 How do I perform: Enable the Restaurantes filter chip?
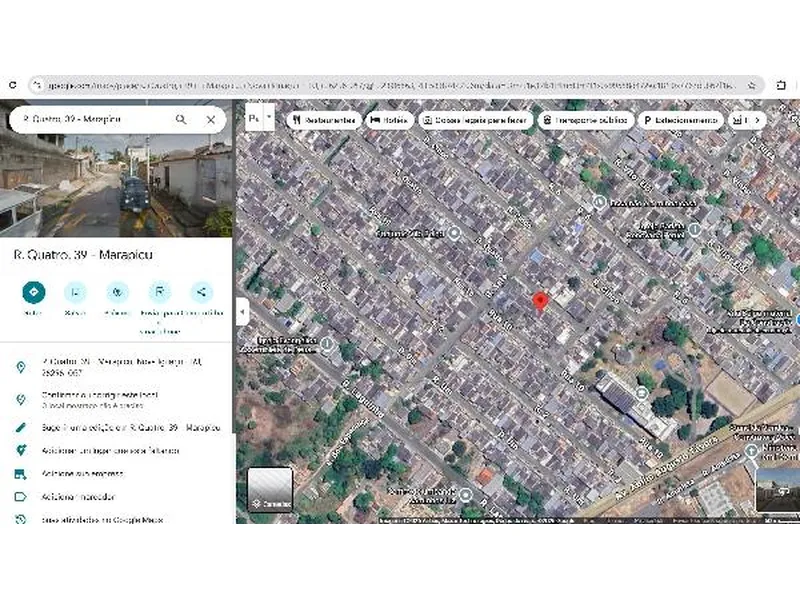323,119
